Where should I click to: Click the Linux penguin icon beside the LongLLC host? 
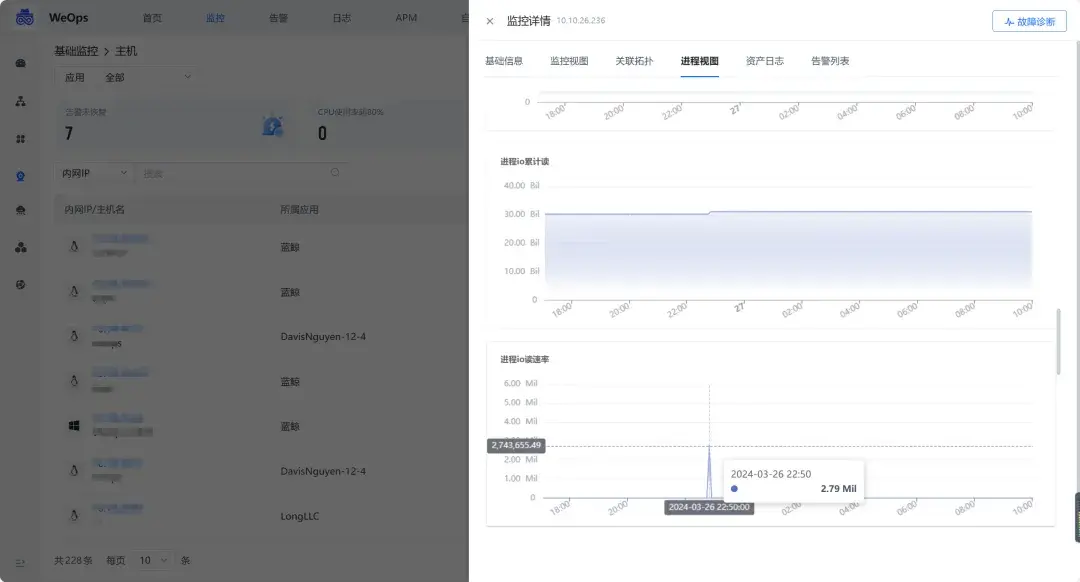(x=73, y=516)
